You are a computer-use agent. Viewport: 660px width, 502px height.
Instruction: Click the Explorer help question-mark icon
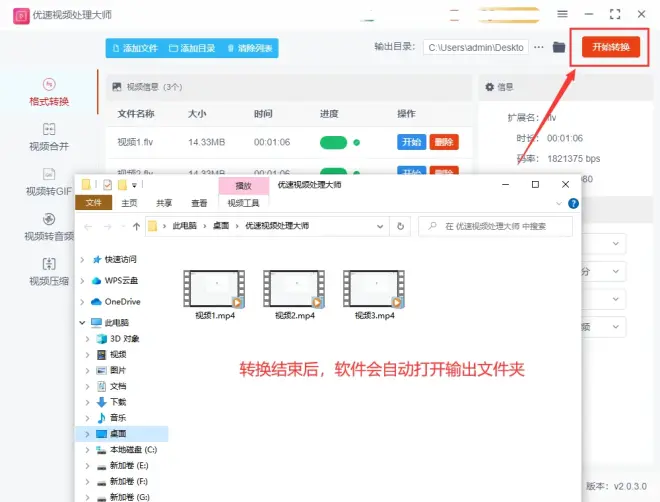click(x=573, y=204)
